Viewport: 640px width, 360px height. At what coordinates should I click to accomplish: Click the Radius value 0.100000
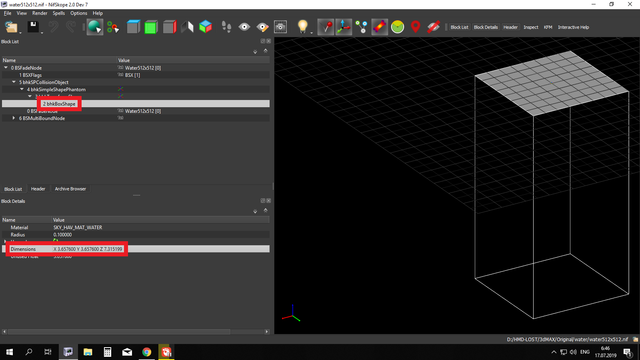coord(62,235)
